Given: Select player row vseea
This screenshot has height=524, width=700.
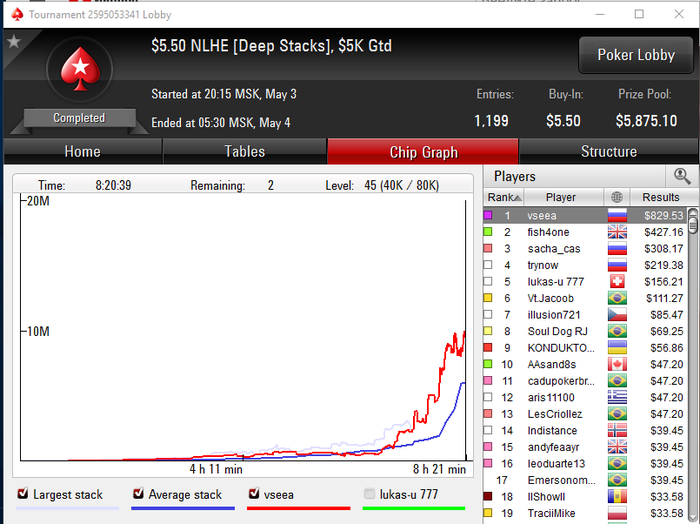Looking at the screenshot, I should click(585, 216).
